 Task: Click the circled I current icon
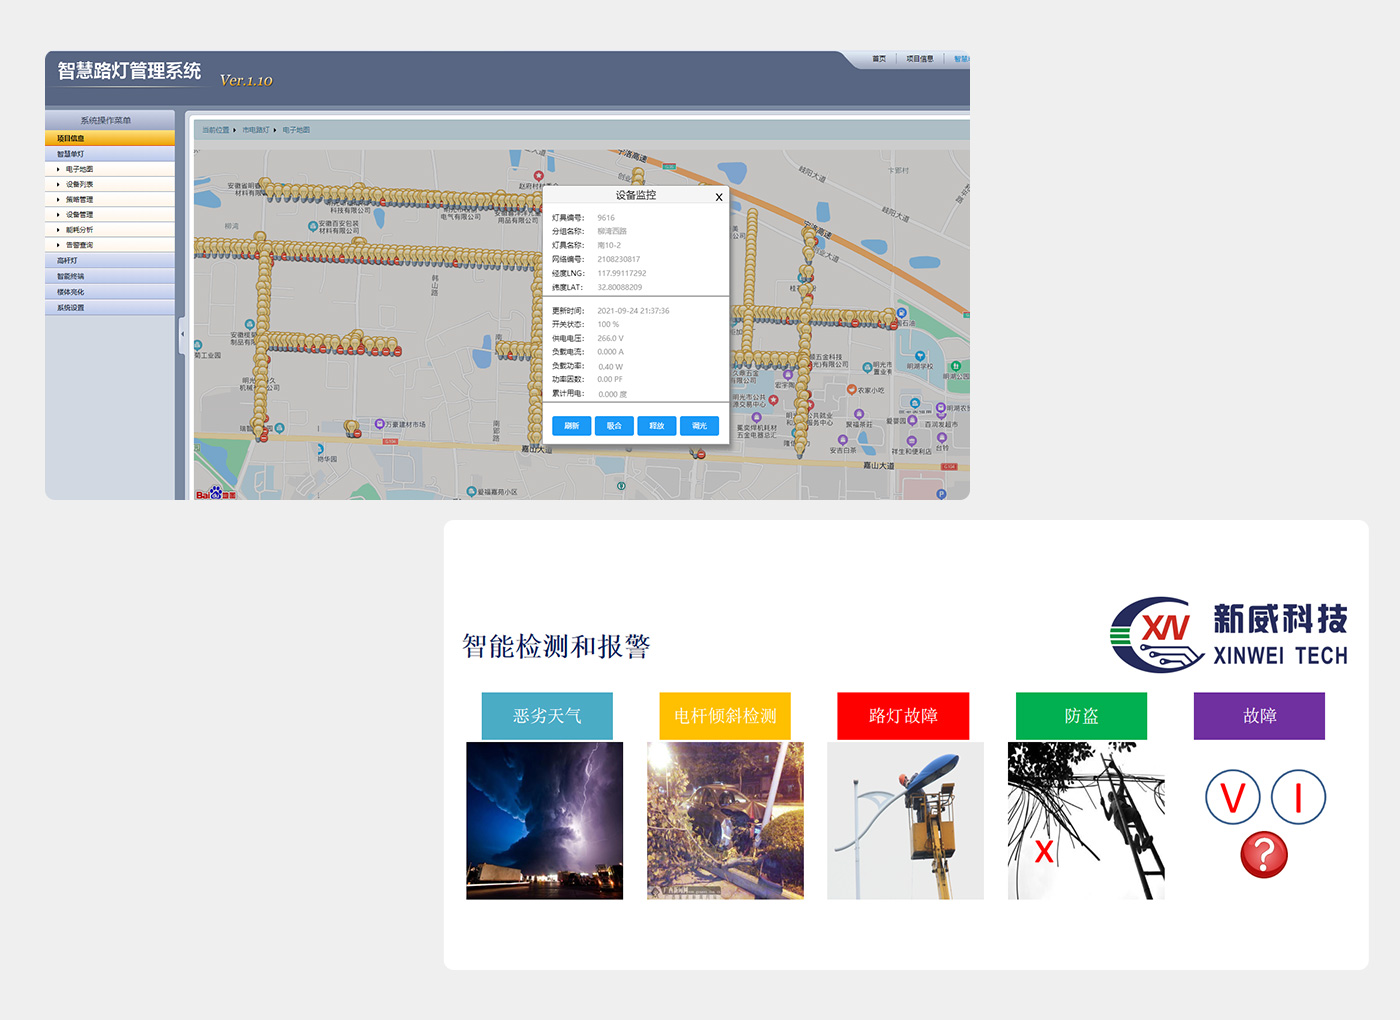pos(1298,798)
